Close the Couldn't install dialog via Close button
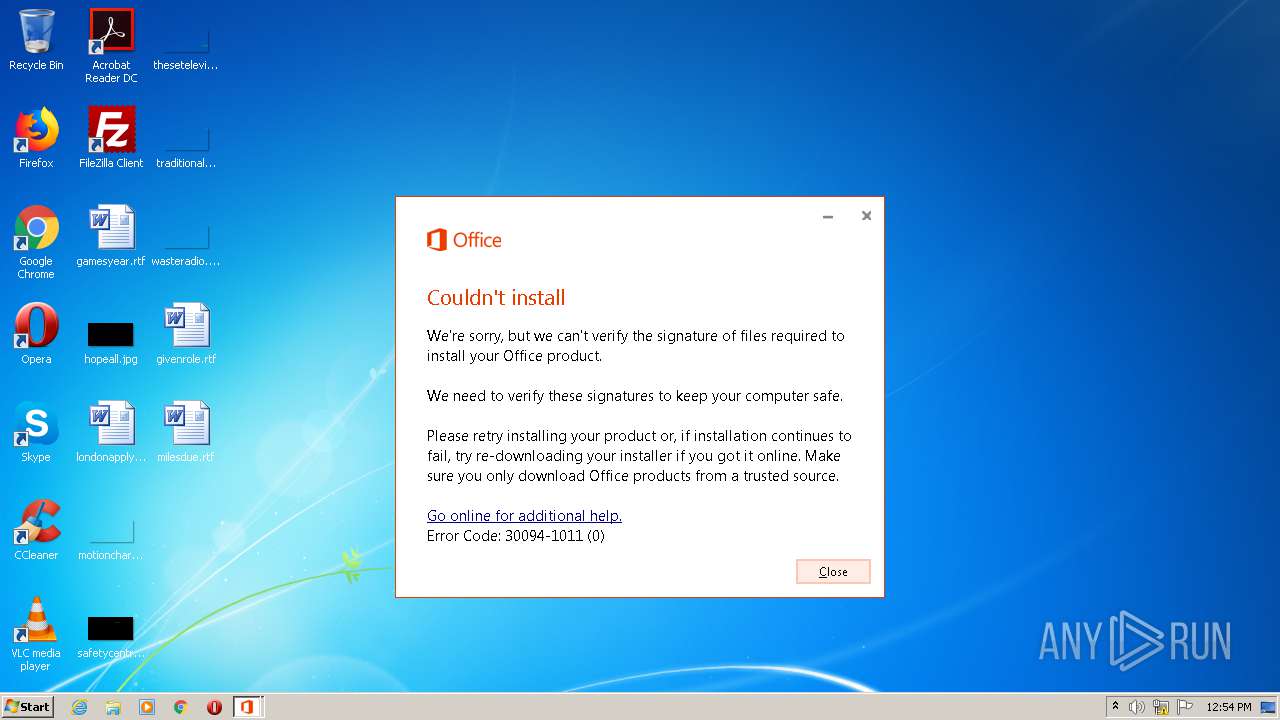The height and width of the screenshot is (720, 1280). (x=833, y=572)
